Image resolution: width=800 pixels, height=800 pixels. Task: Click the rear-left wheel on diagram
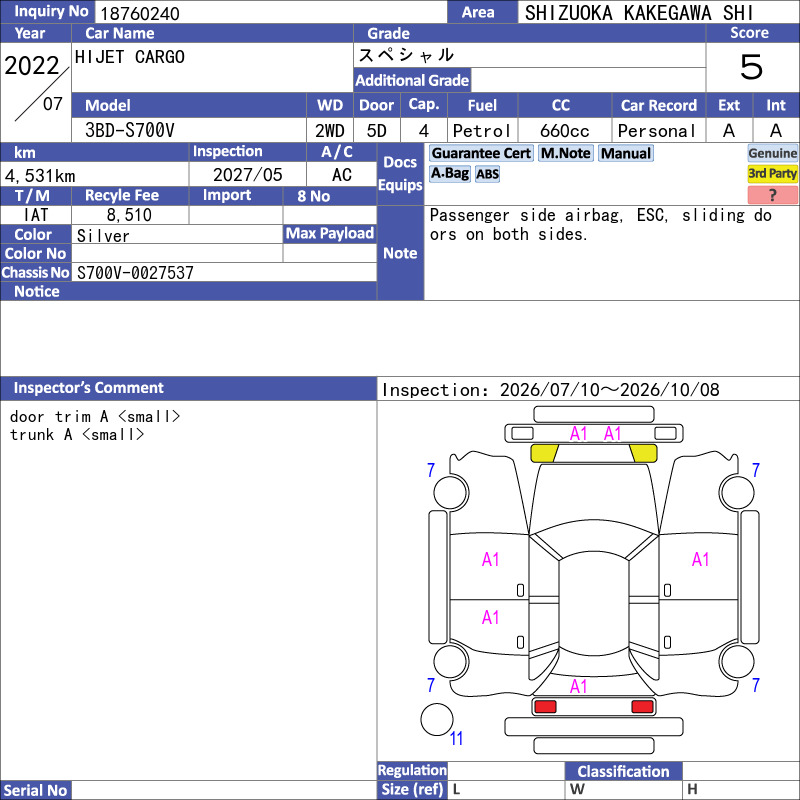(451, 661)
